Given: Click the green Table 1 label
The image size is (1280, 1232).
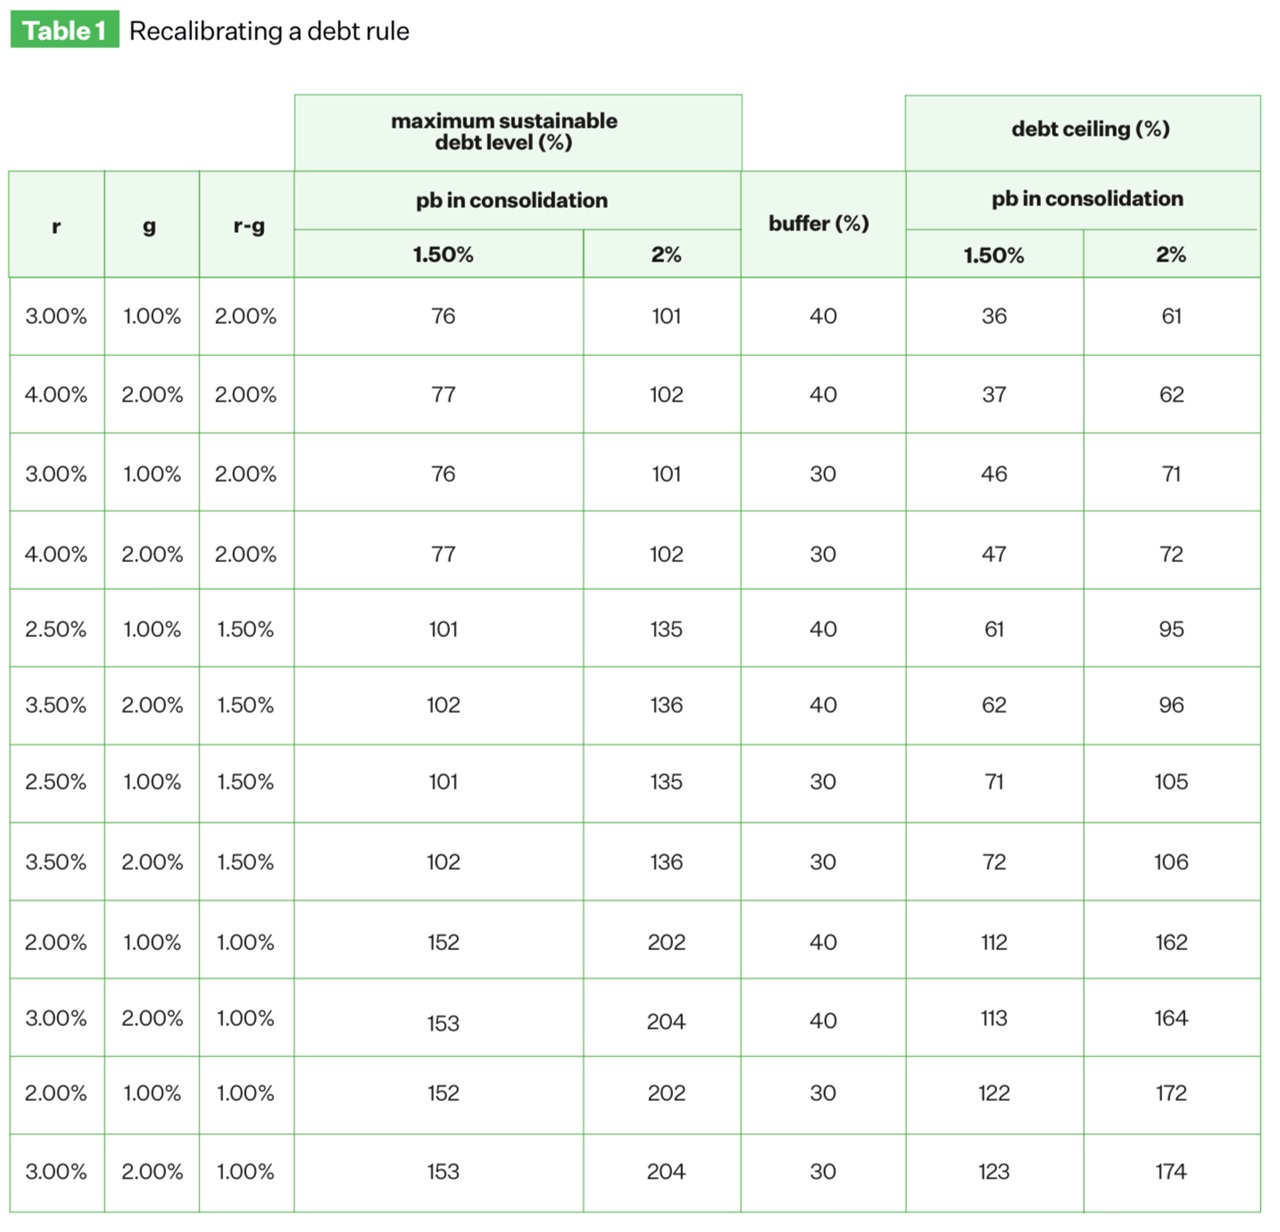Looking at the screenshot, I should 64,31.
